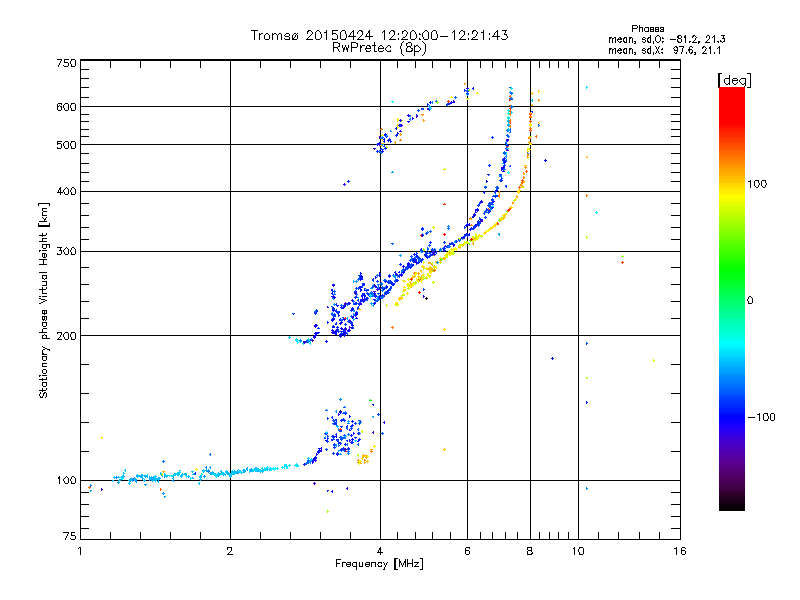Click the y-axis tick label '300'
The image size is (800, 600).
pos(66,251)
